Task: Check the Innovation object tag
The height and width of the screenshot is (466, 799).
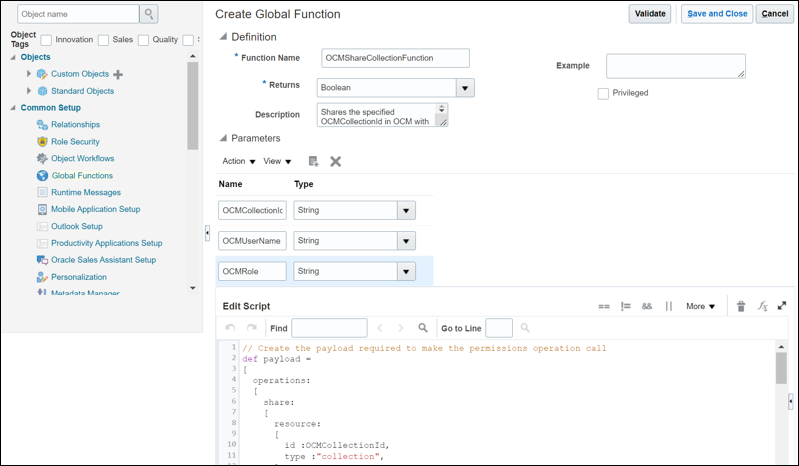Action: point(47,40)
